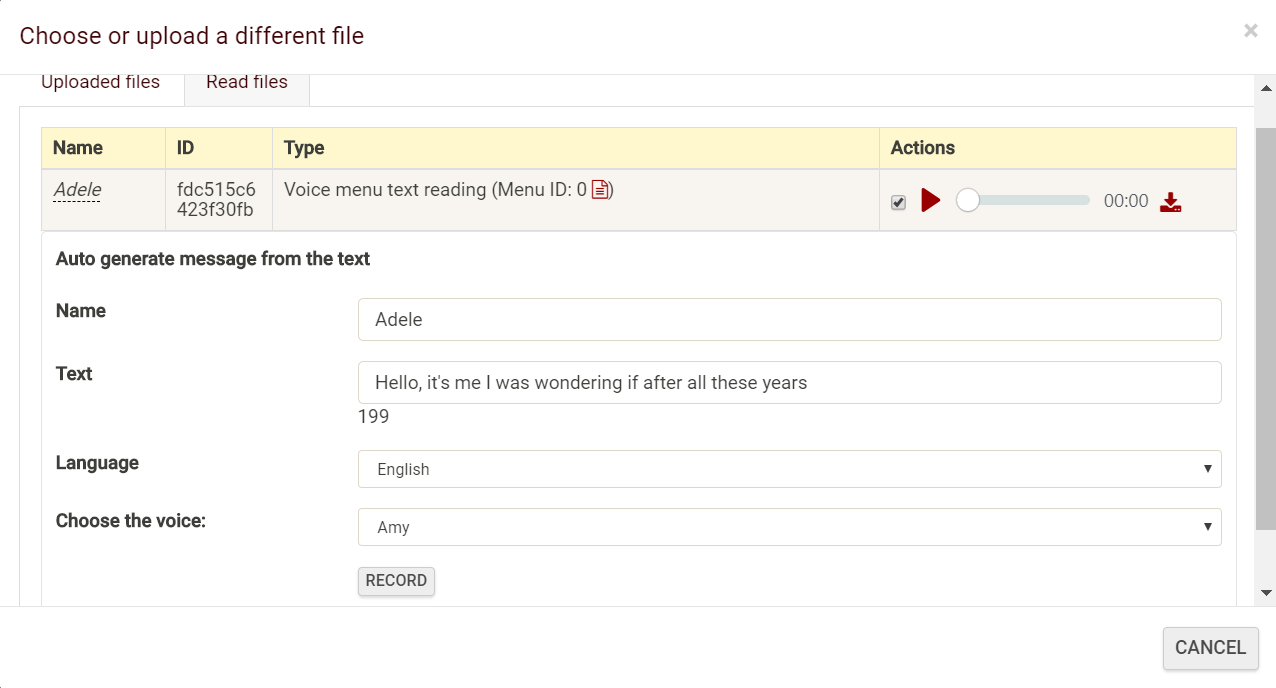This screenshot has height=688, width=1276.
Task: Open the Menu ID document icon
Action: [x=600, y=190]
